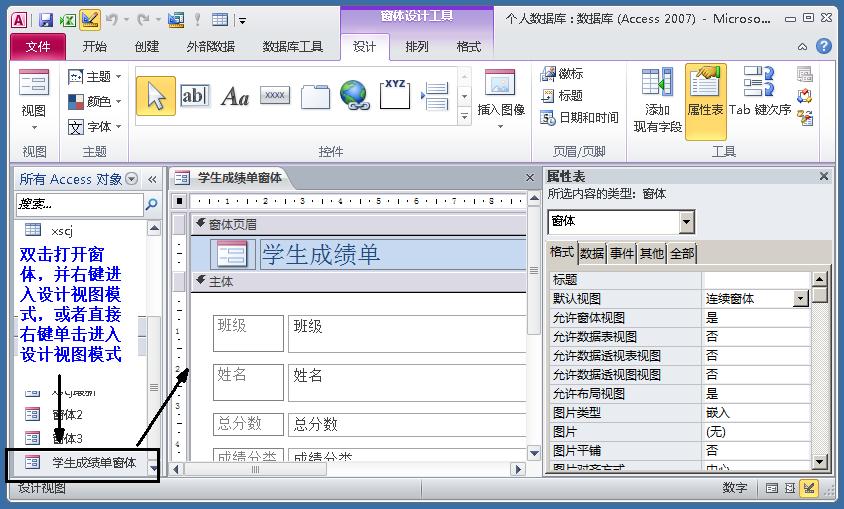Switch to the 排列 (Arrange) ribbon tab
Image resolution: width=844 pixels, height=509 pixels.
tap(417, 47)
